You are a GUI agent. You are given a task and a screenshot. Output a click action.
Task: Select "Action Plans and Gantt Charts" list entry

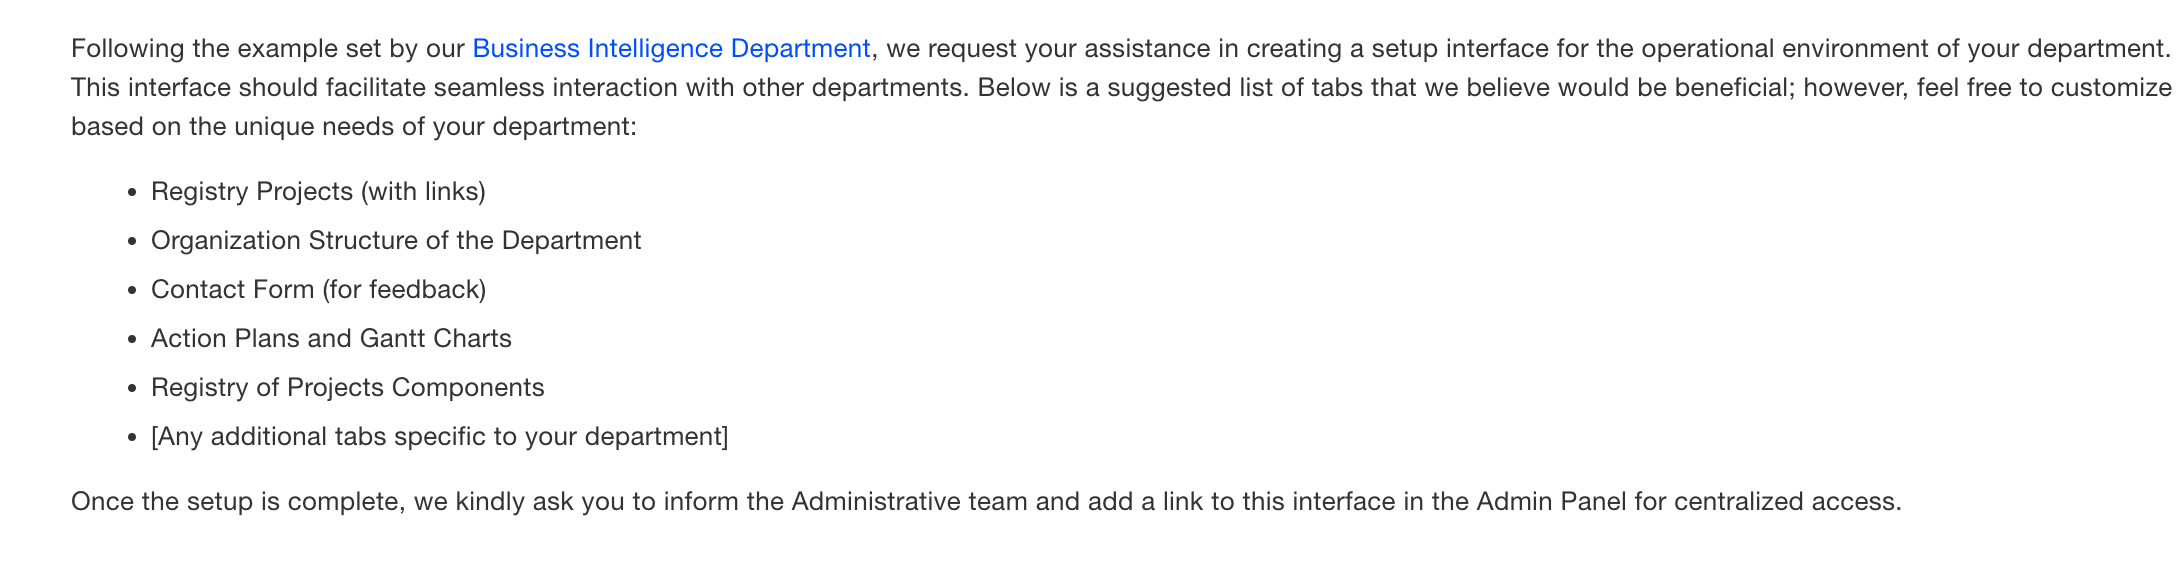pyautogui.click(x=331, y=338)
